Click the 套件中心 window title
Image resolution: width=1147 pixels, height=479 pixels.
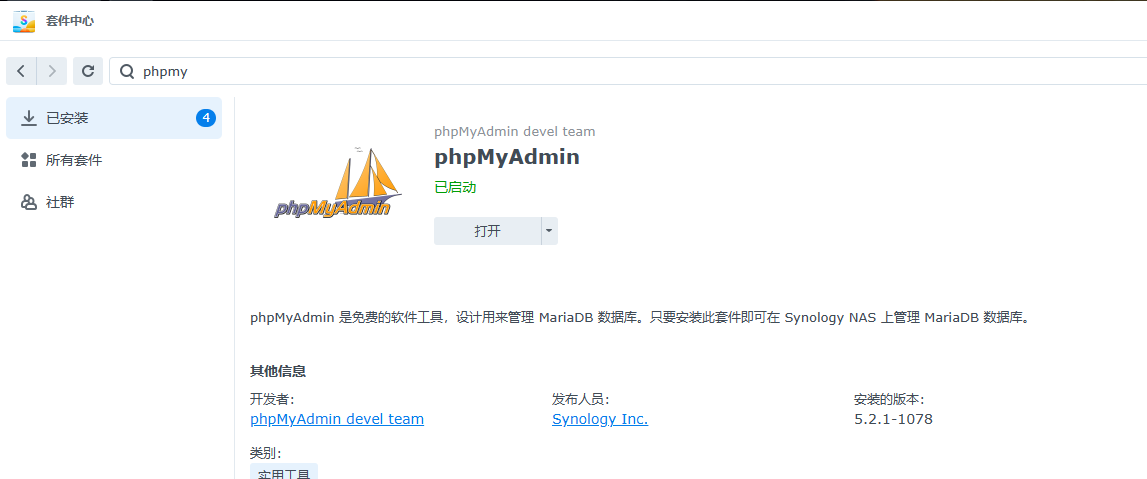[x=69, y=20]
